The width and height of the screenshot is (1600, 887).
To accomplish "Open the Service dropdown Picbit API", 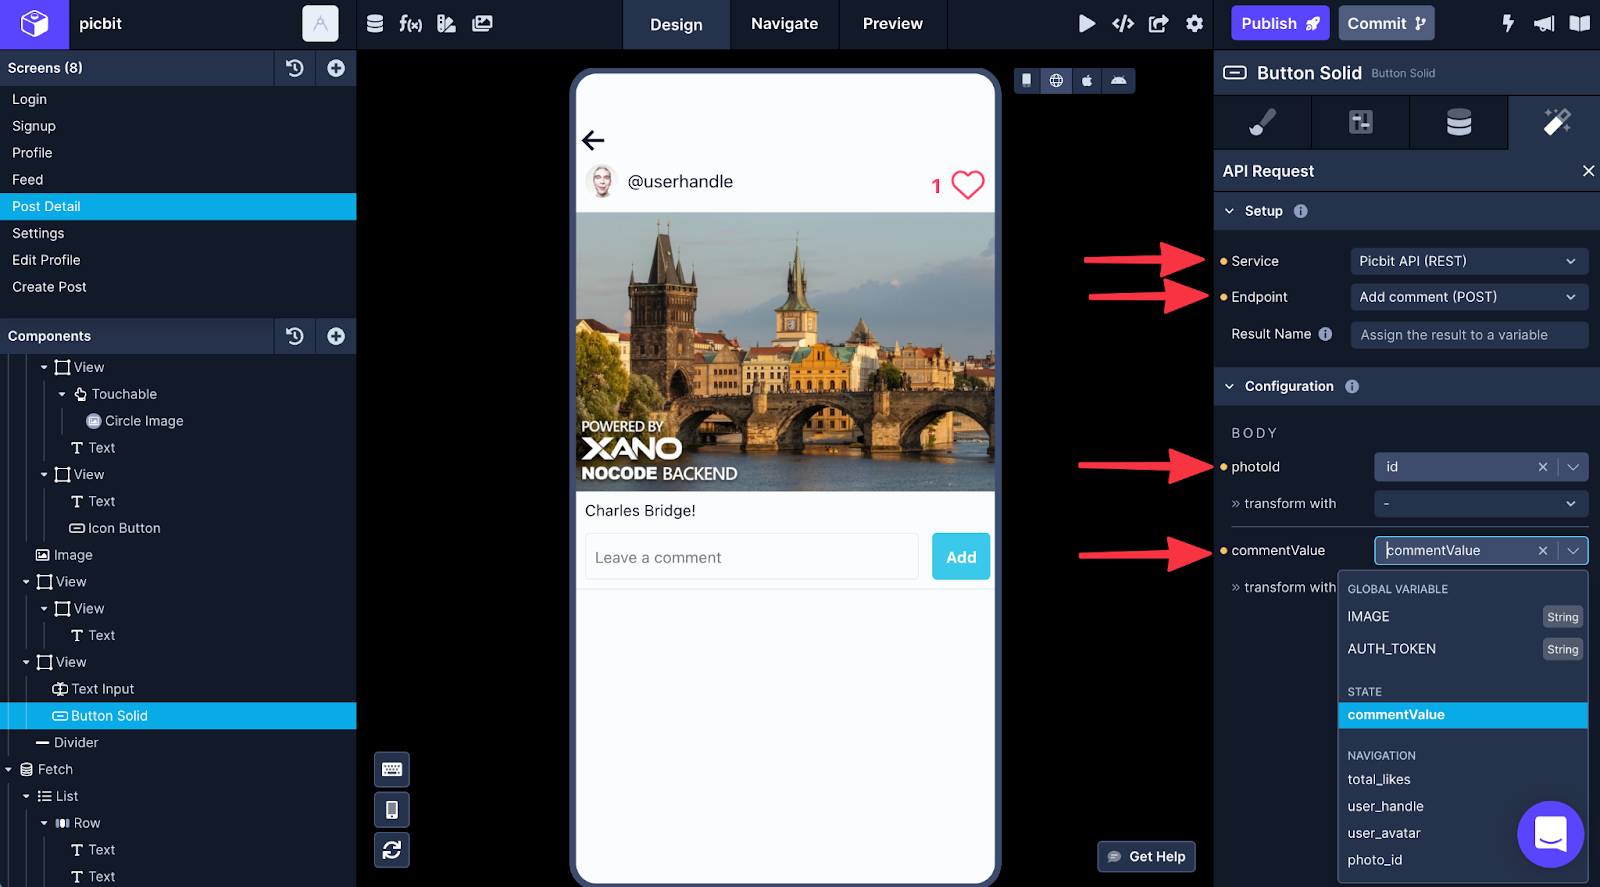I will pyautogui.click(x=1467, y=261).
